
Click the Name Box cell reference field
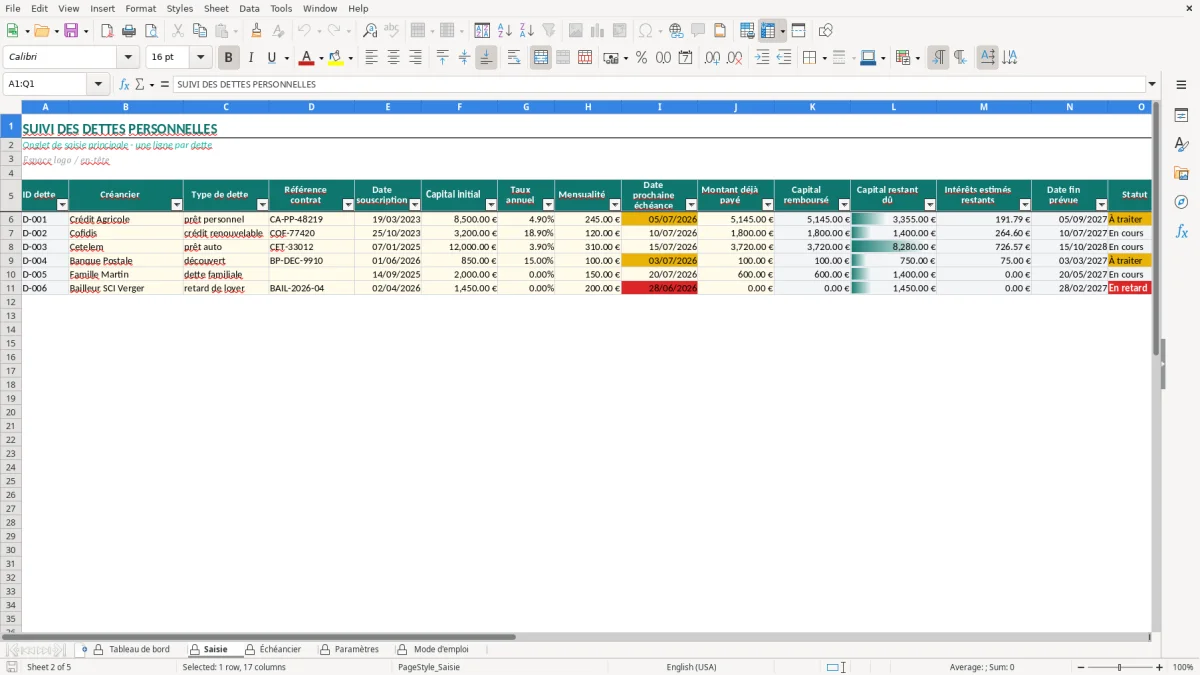46,85
